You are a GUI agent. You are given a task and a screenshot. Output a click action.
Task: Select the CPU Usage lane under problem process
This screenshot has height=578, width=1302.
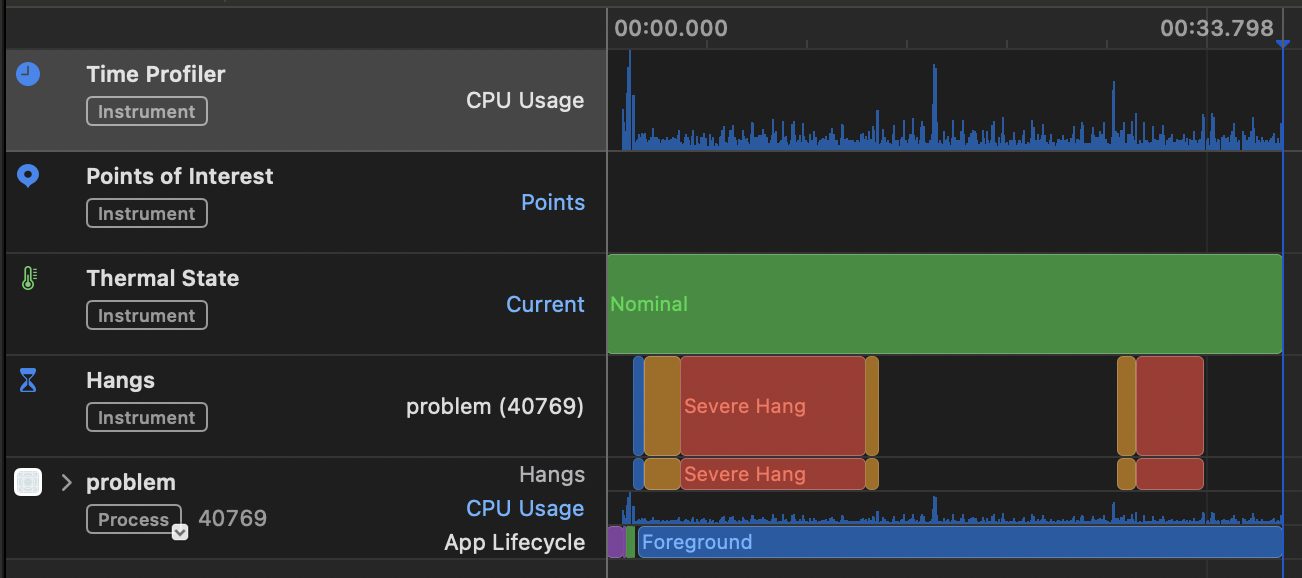525,508
